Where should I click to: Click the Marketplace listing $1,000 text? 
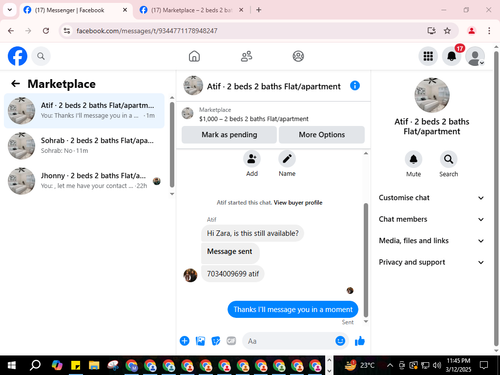tap(254, 119)
